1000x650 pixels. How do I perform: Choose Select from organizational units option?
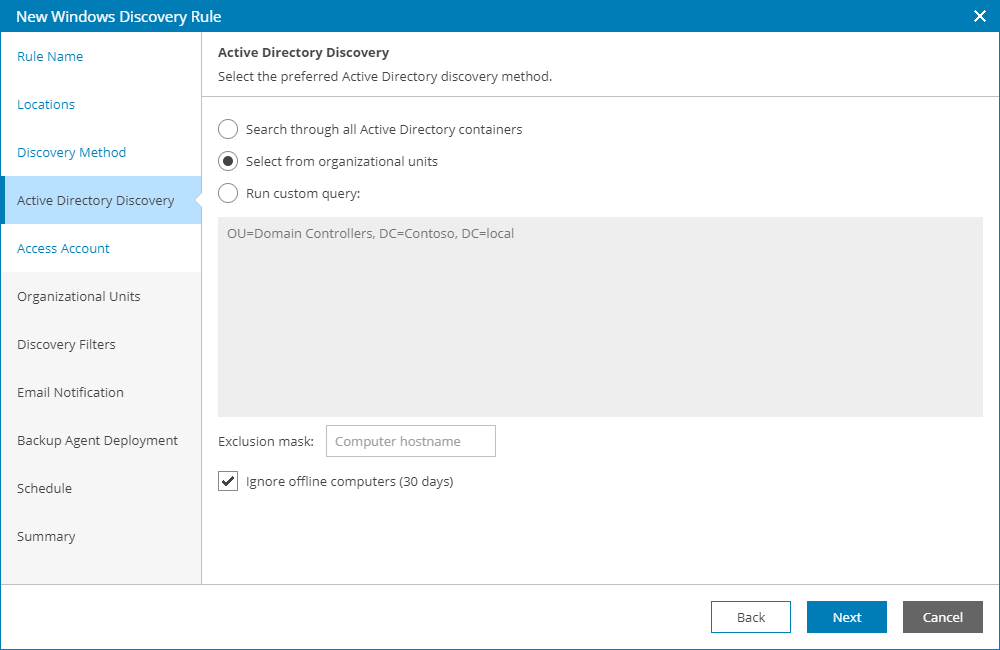(227, 161)
